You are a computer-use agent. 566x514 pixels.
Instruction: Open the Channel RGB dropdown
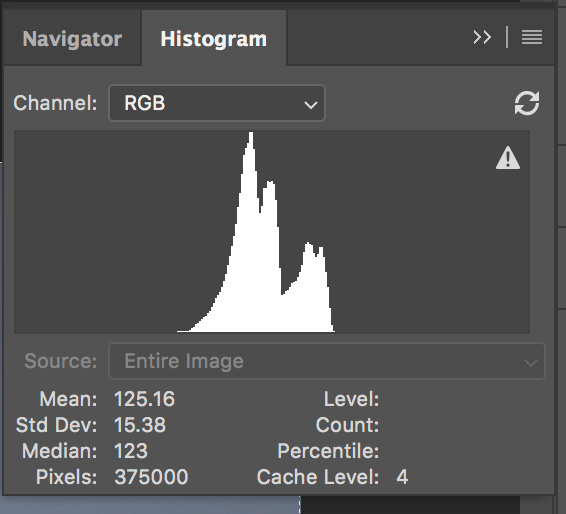click(x=217, y=103)
